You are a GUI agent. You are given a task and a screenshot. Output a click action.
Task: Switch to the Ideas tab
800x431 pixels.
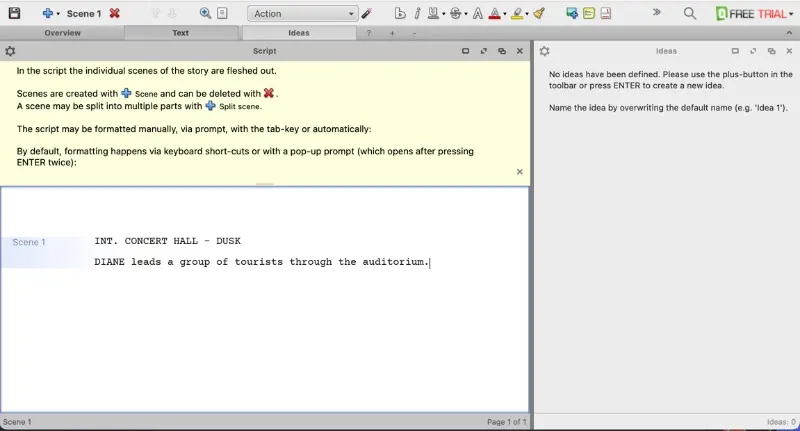point(298,33)
